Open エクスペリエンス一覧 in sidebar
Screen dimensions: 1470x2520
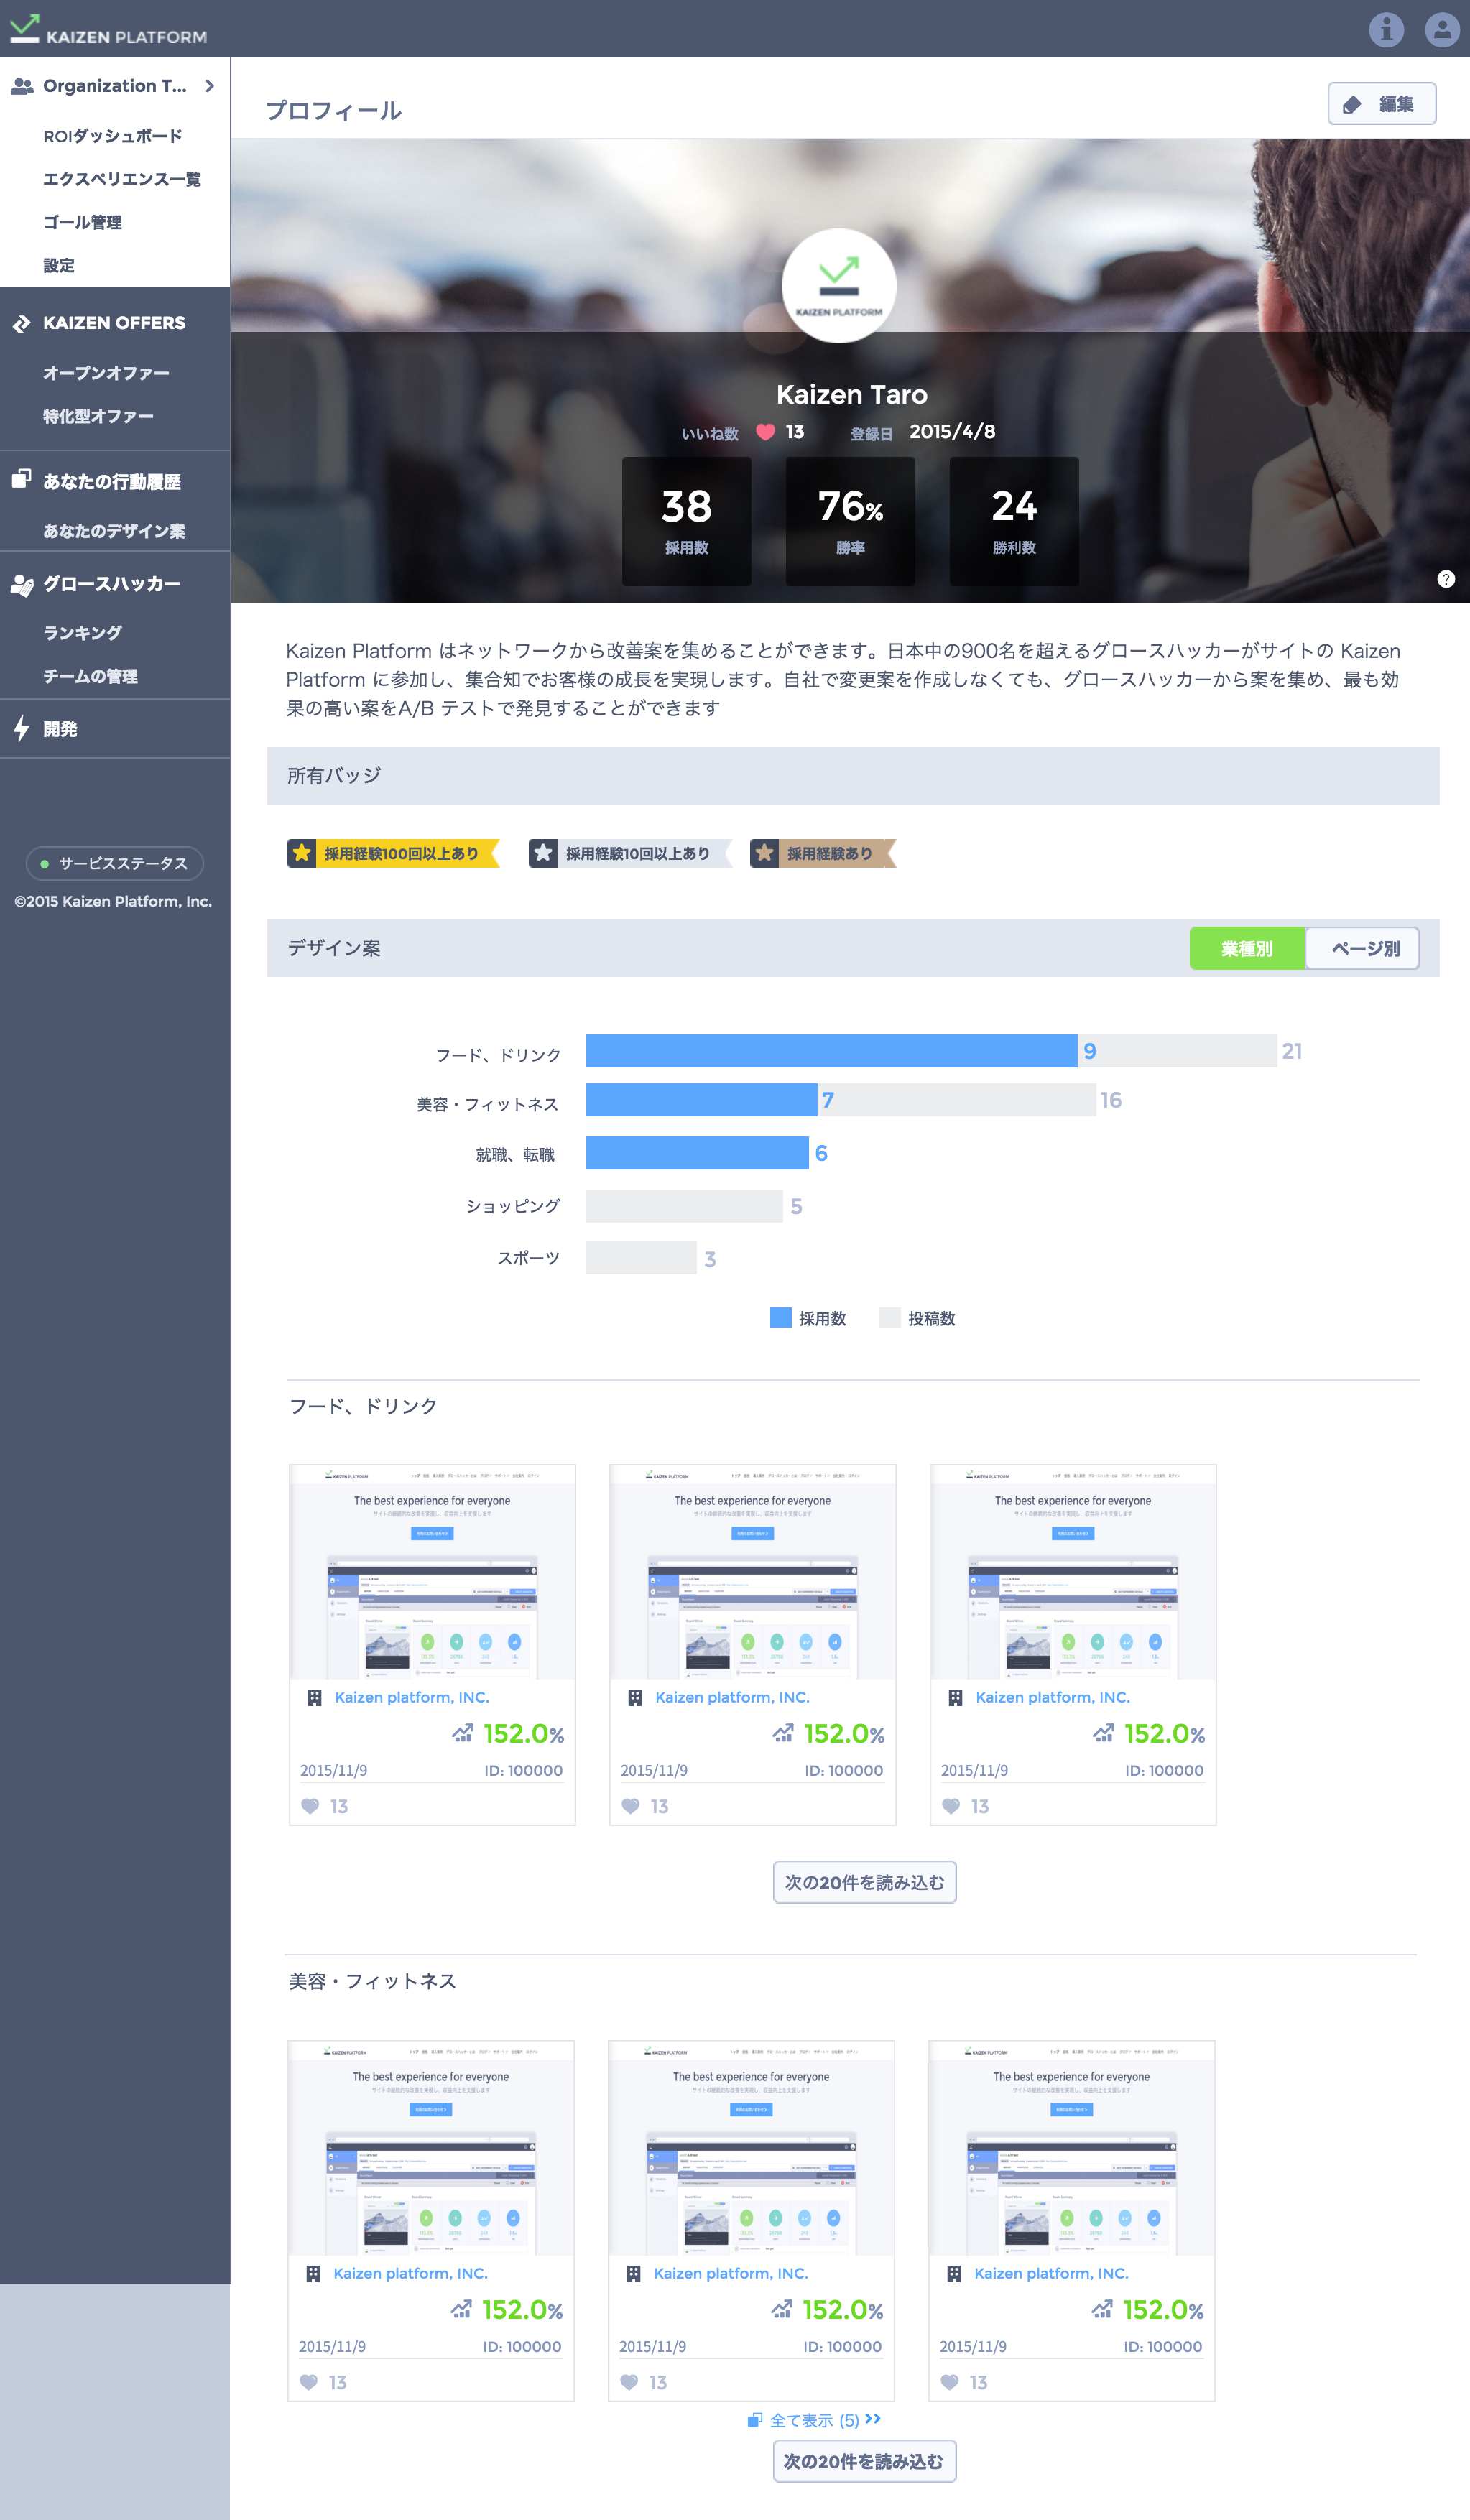122,179
